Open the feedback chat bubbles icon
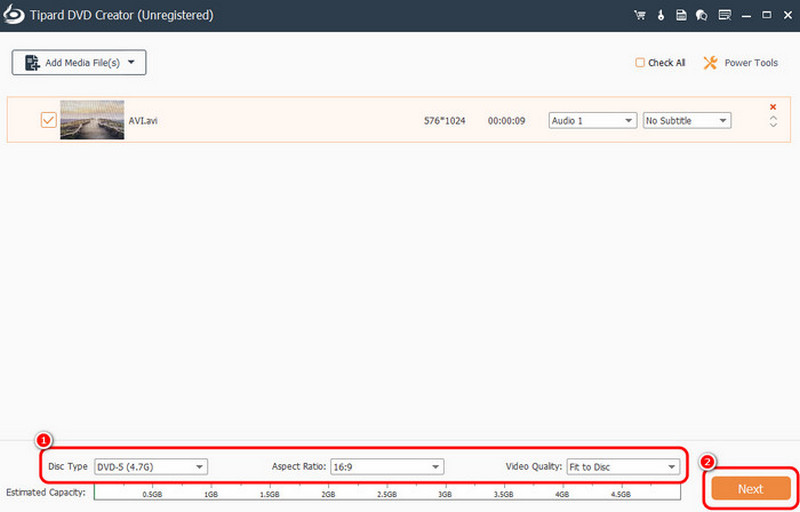 (702, 15)
